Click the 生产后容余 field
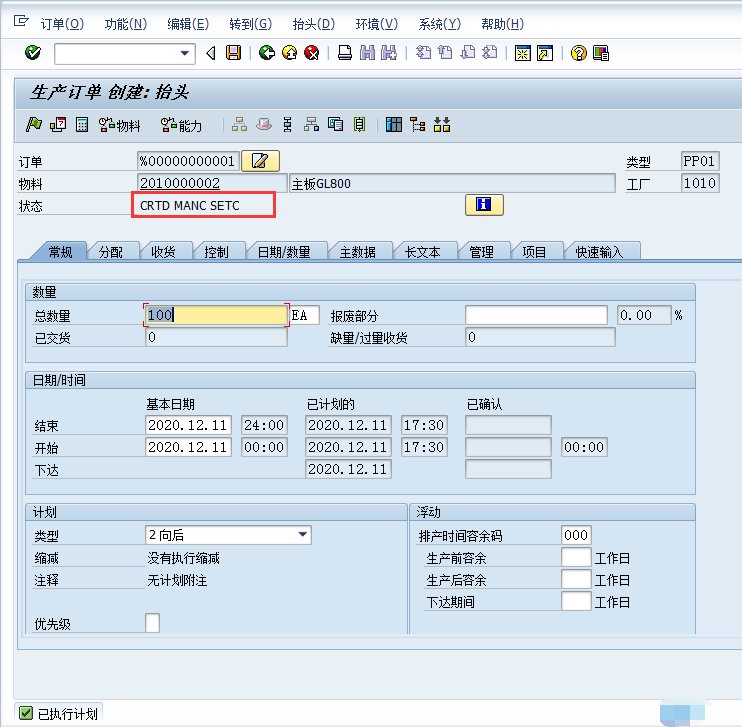Image resolution: width=742 pixels, height=727 pixels. (x=576, y=579)
